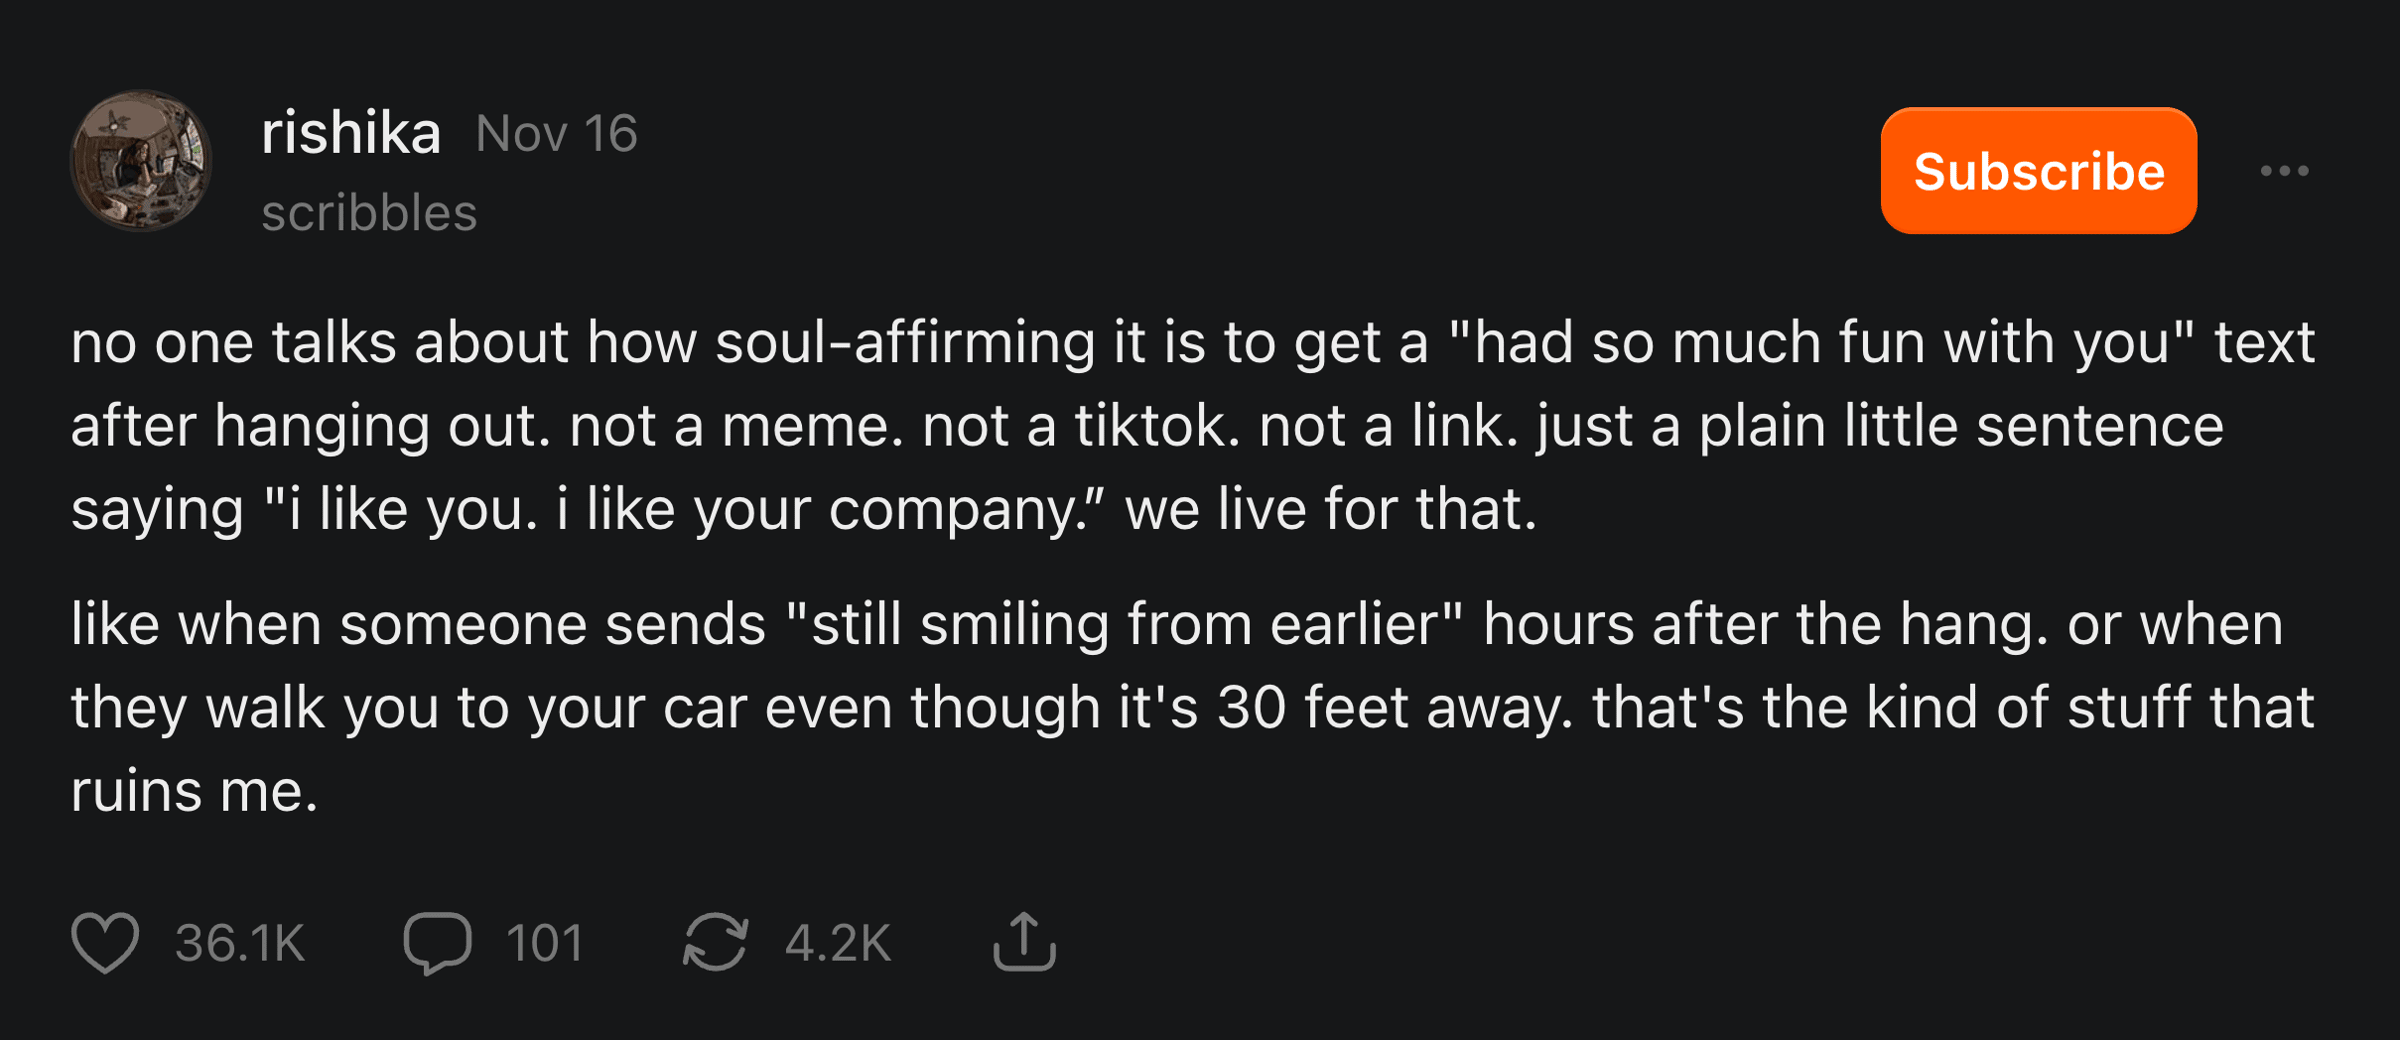Viewport: 2400px width, 1040px height.
Task: Click the 101 comments count
Action: point(544,943)
